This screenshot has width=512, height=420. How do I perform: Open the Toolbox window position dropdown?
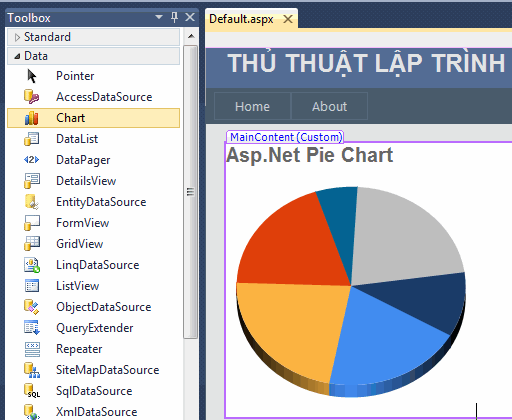159,17
